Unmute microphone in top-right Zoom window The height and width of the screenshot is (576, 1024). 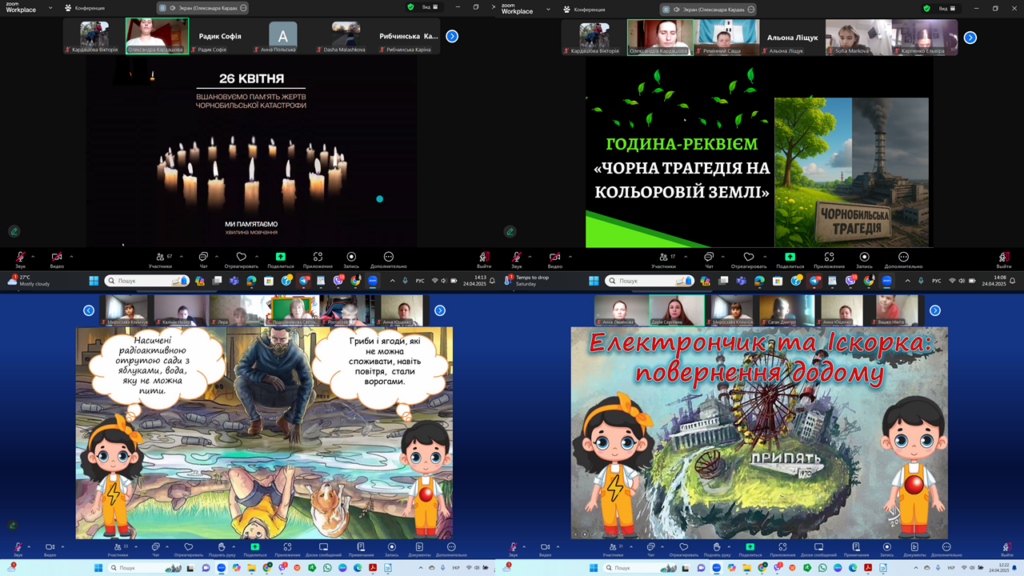pos(517,259)
